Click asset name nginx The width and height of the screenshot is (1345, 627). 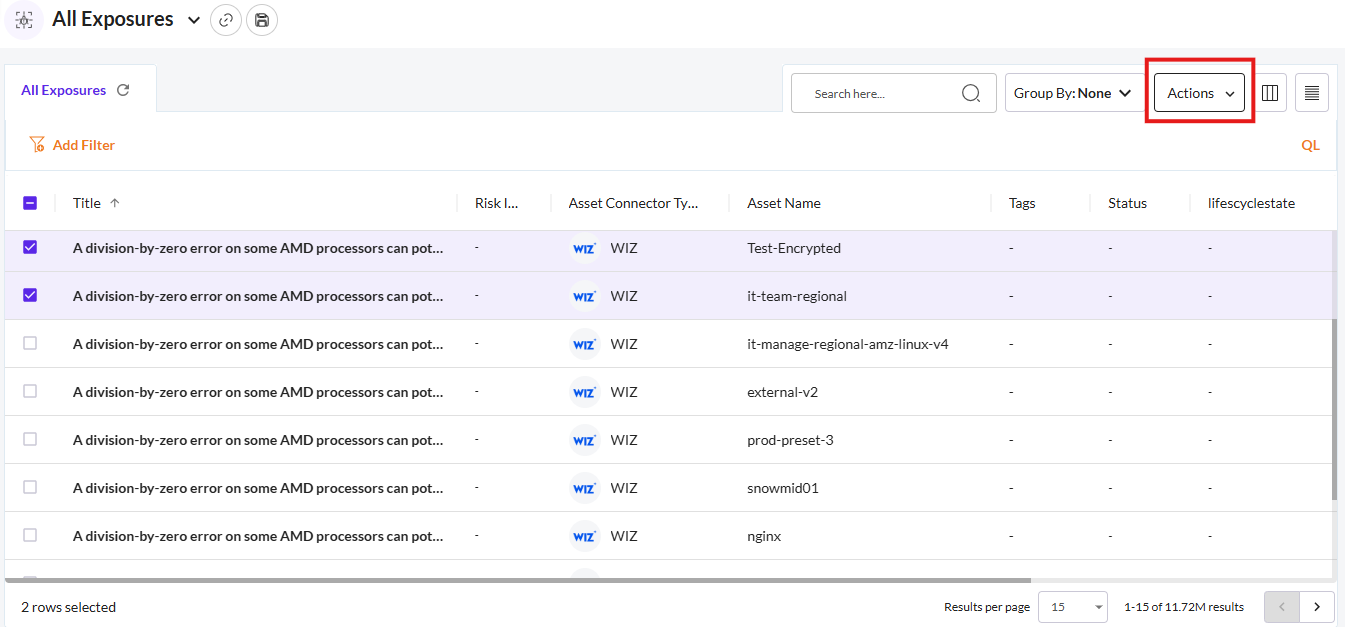coord(764,536)
